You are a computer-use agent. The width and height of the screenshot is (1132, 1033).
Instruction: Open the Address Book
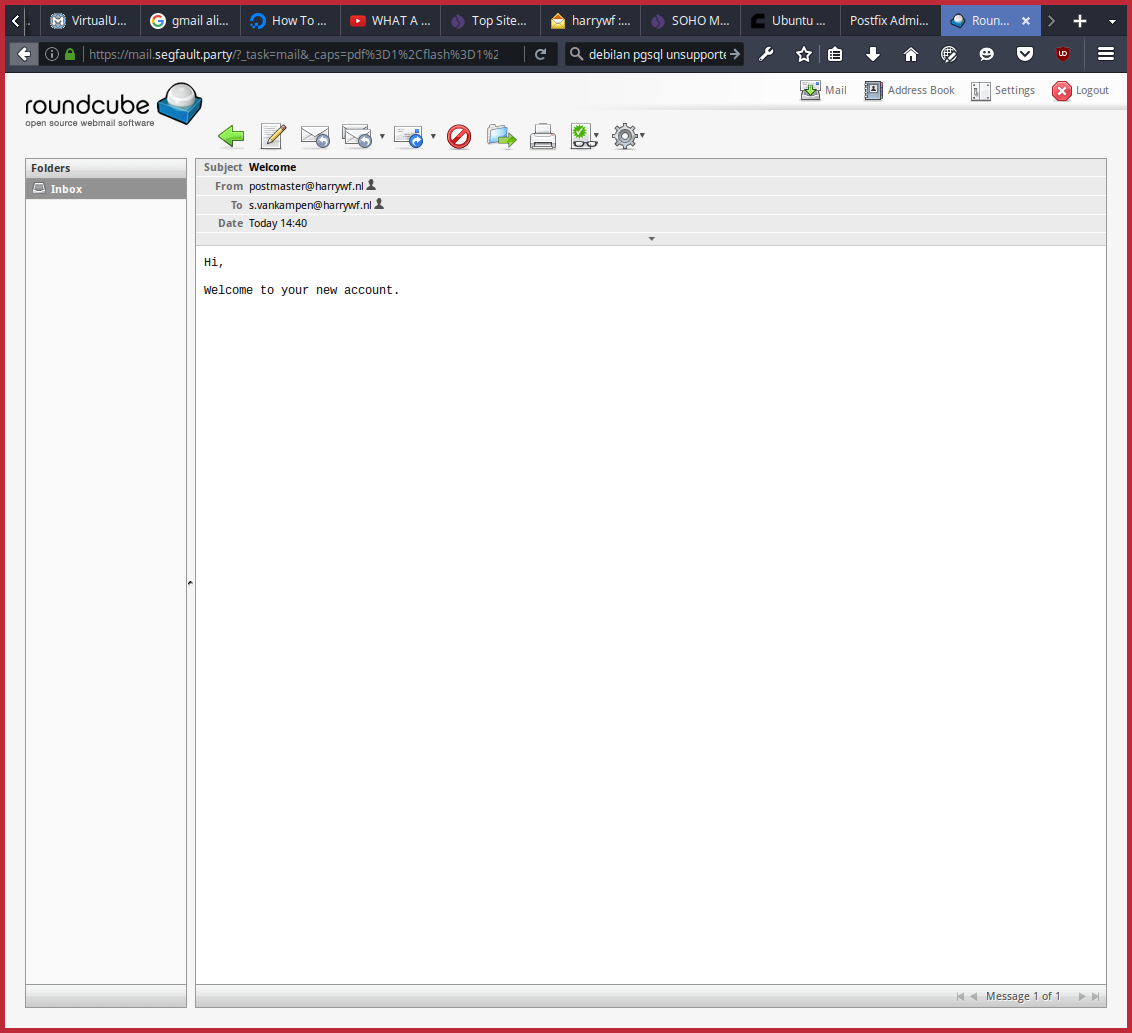(909, 90)
